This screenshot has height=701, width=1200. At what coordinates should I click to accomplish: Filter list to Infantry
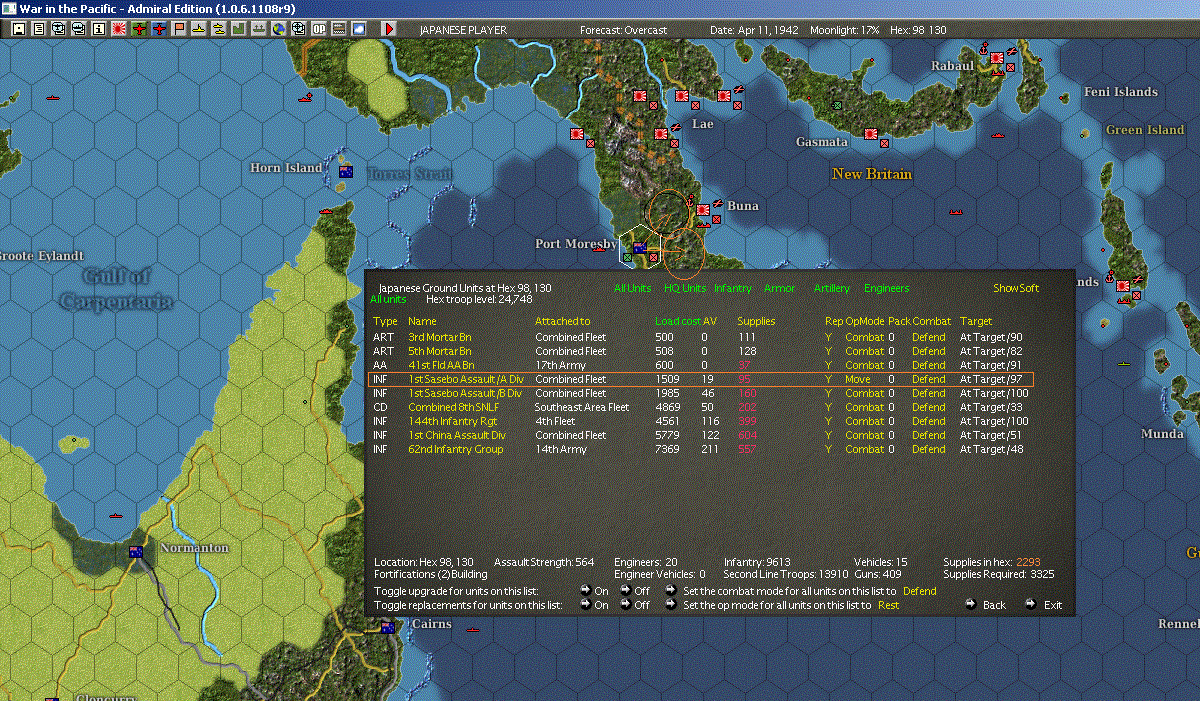[x=733, y=288]
